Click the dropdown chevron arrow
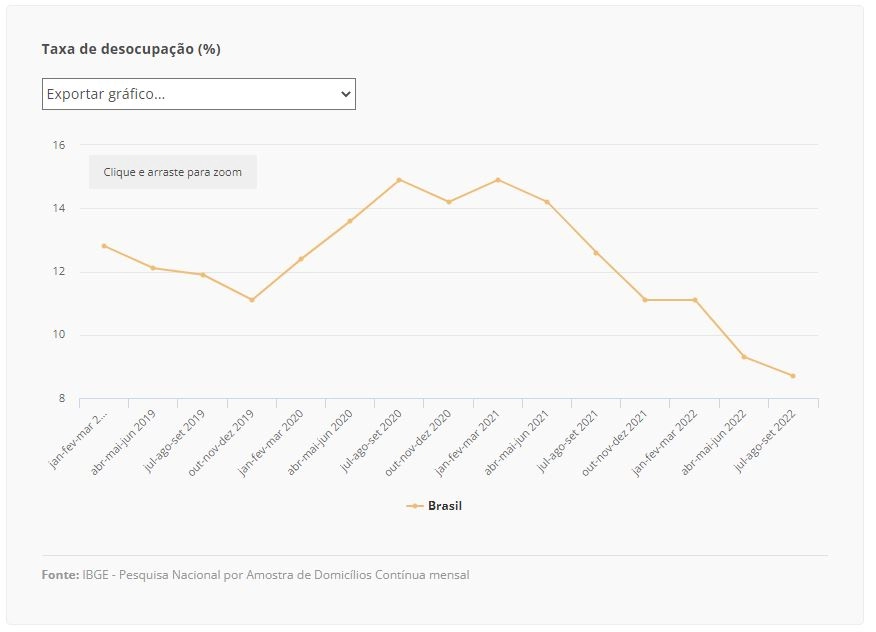Viewport: 876px width, 632px height. 346,94
